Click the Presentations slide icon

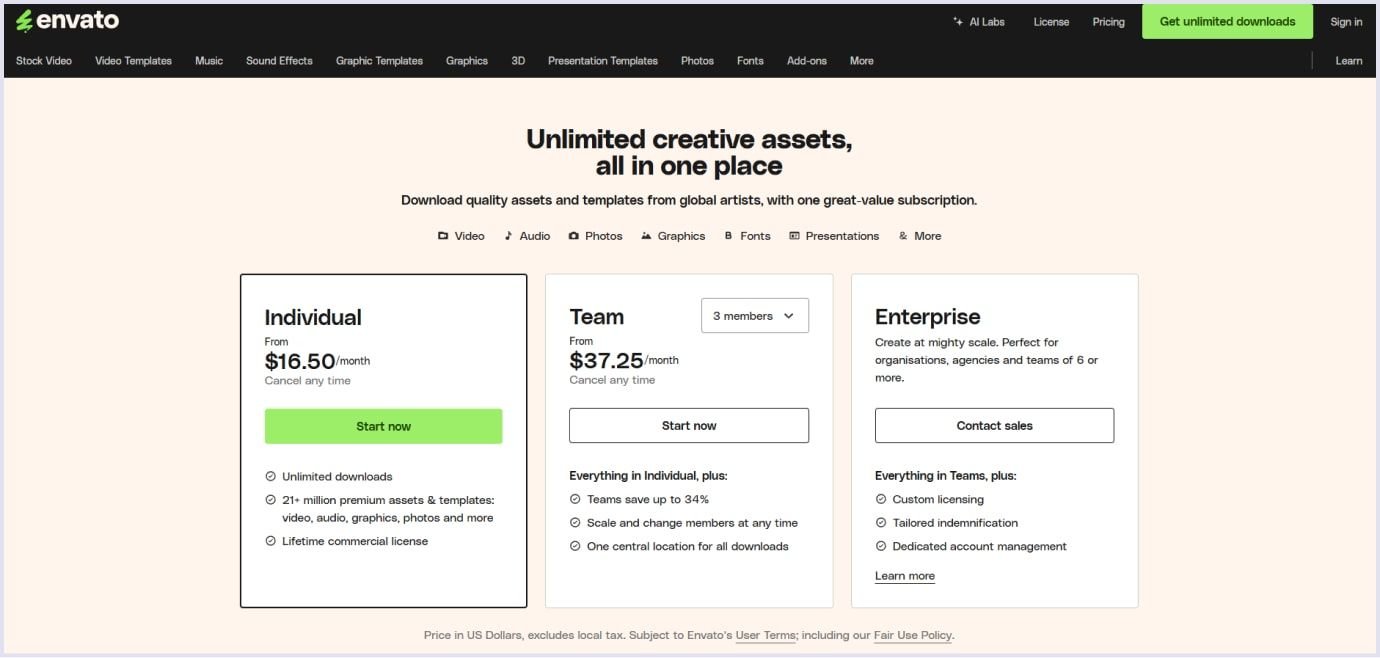click(x=794, y=236)
